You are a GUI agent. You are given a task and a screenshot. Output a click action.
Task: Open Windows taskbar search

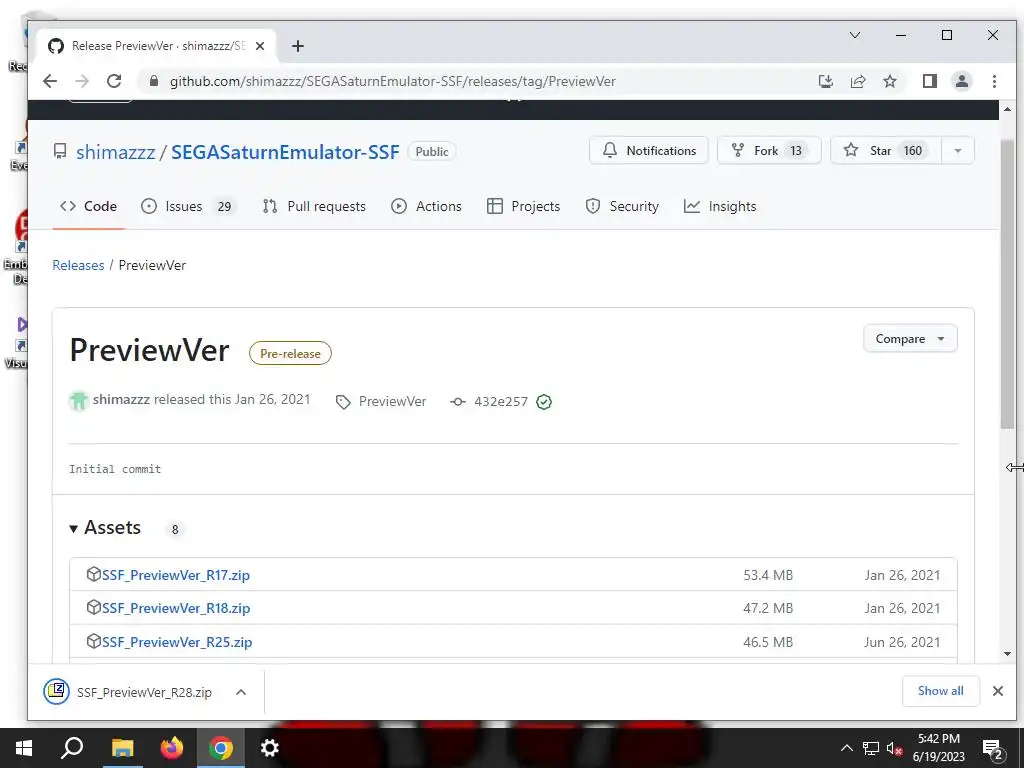click(x=72, y=748)
